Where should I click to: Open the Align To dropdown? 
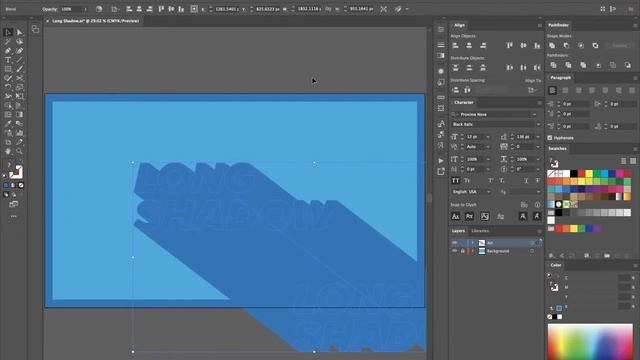click(532, 90)
